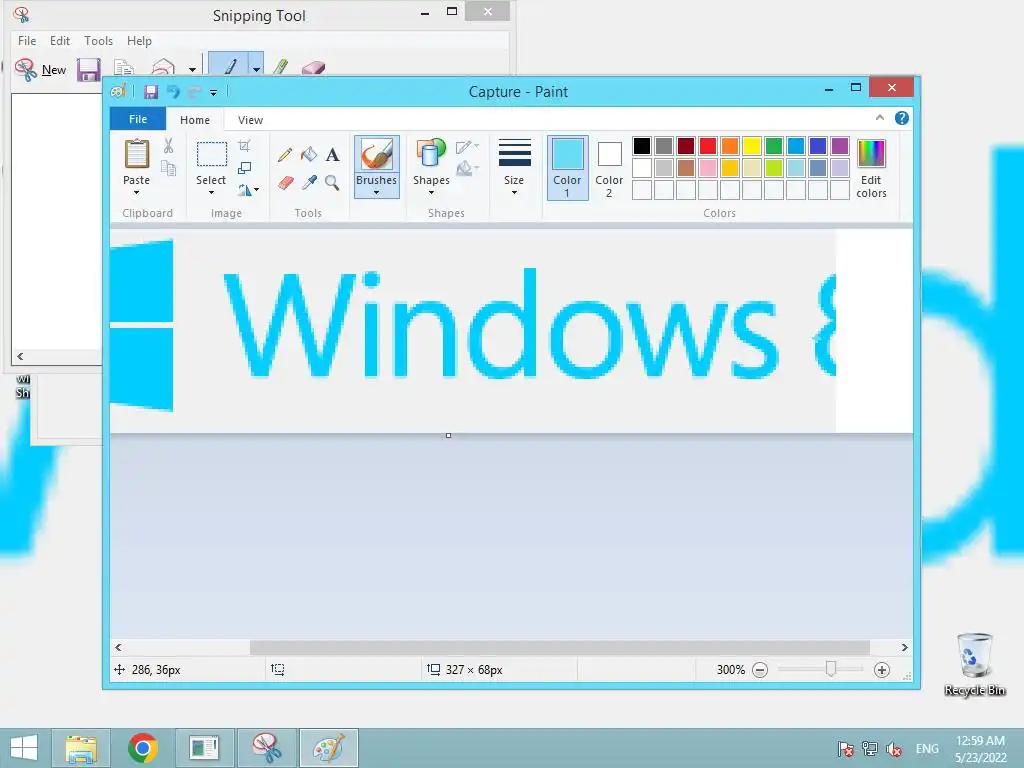Click the zoom slider handle

coord(831,669)
